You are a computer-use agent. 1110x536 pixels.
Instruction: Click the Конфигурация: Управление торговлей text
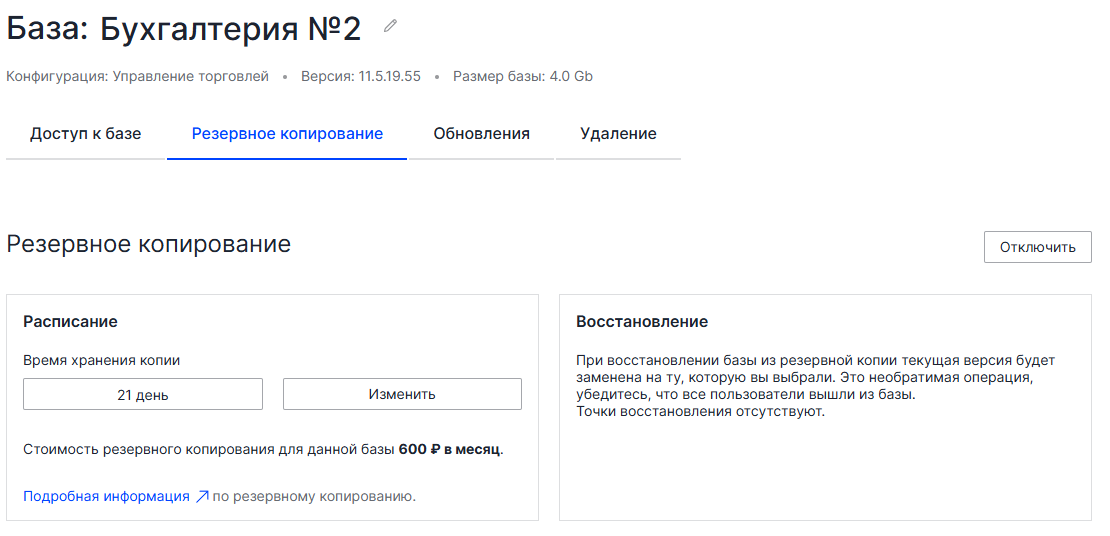click(137, 76)
